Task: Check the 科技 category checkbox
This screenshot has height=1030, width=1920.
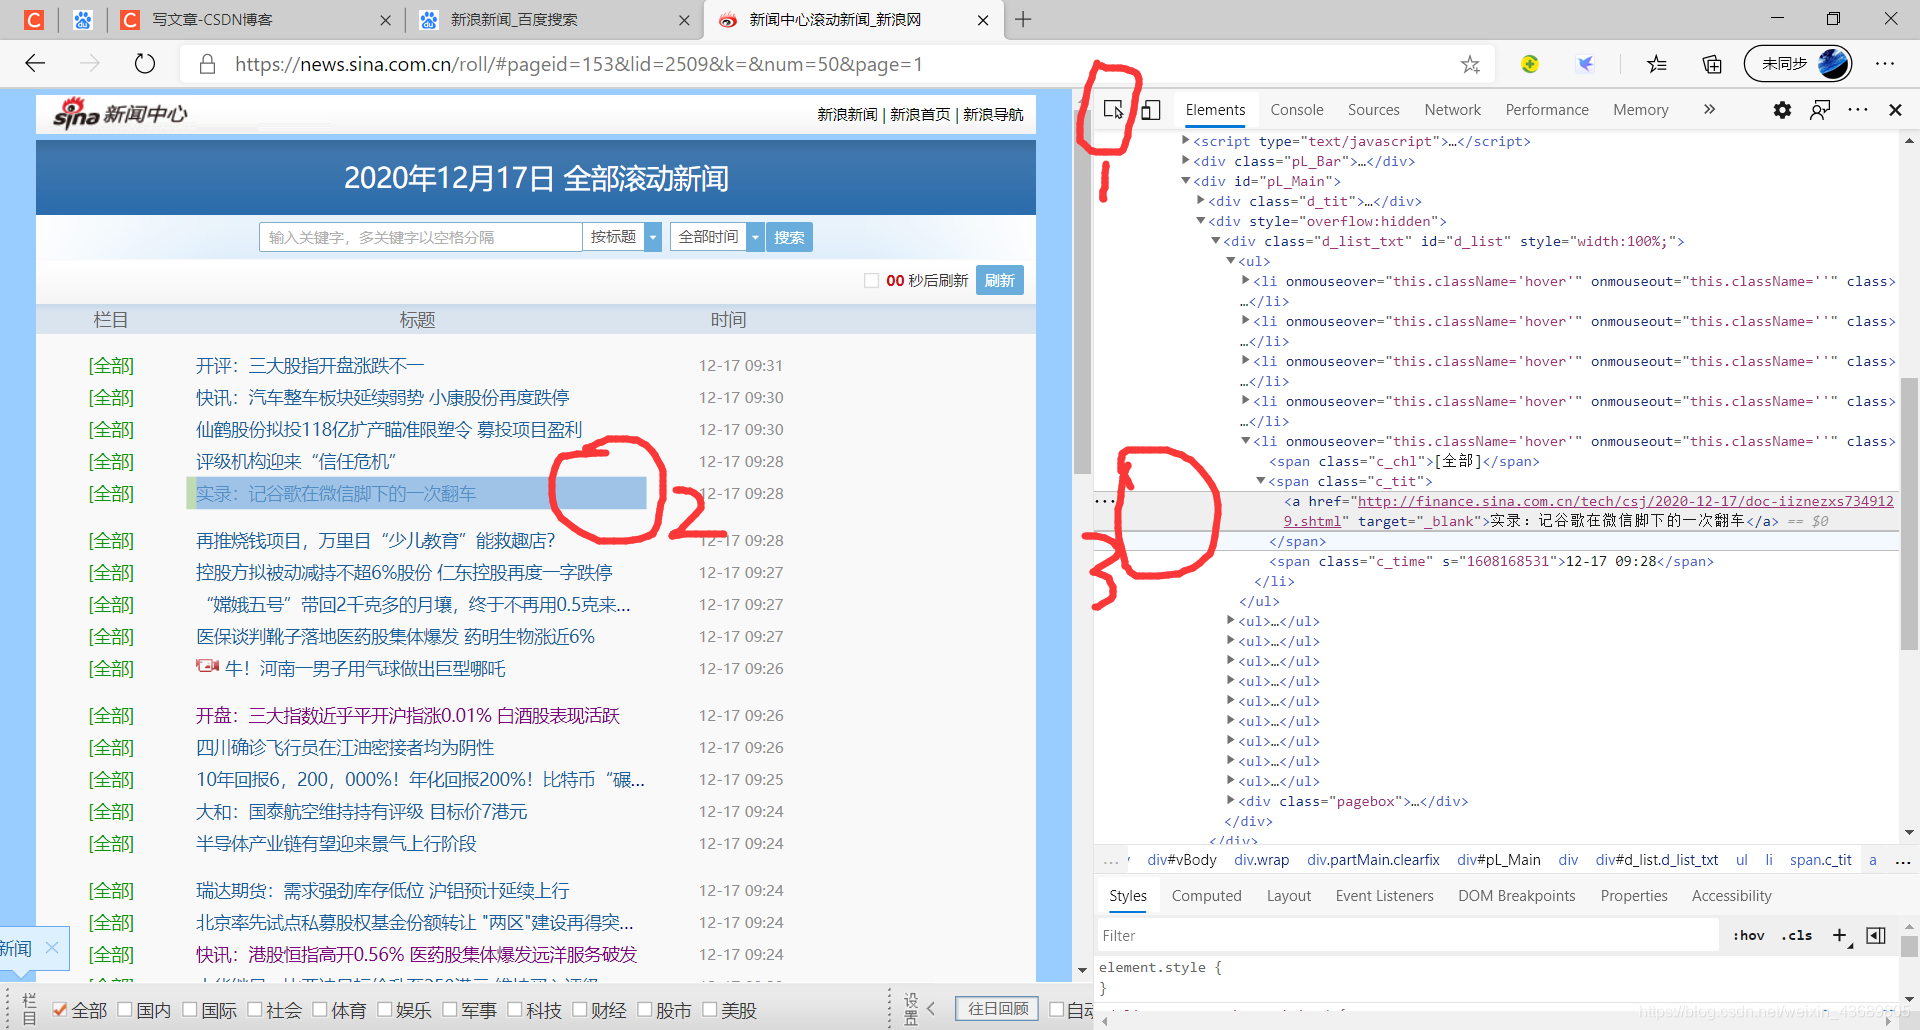Action: click(515, 1009)
